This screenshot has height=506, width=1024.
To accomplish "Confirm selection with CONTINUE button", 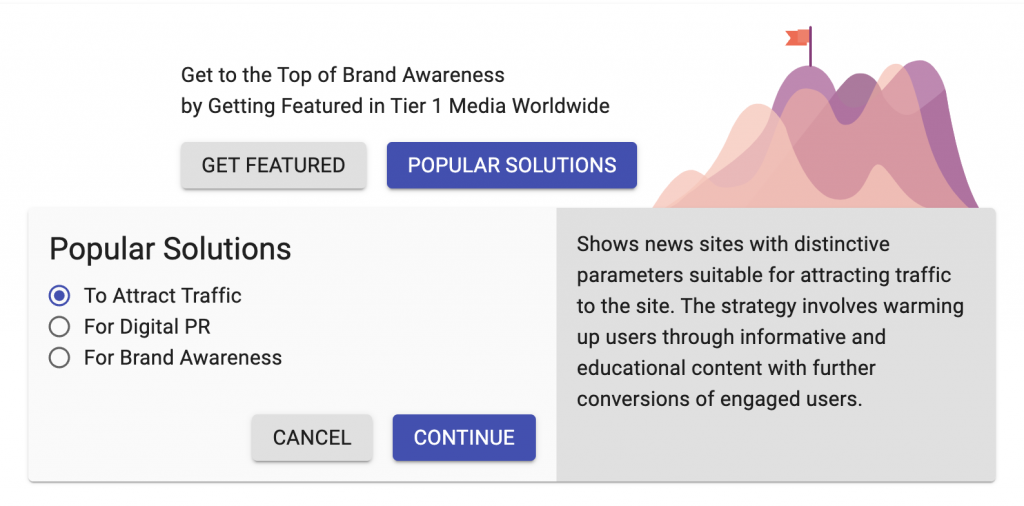I will tap(464, 437).
